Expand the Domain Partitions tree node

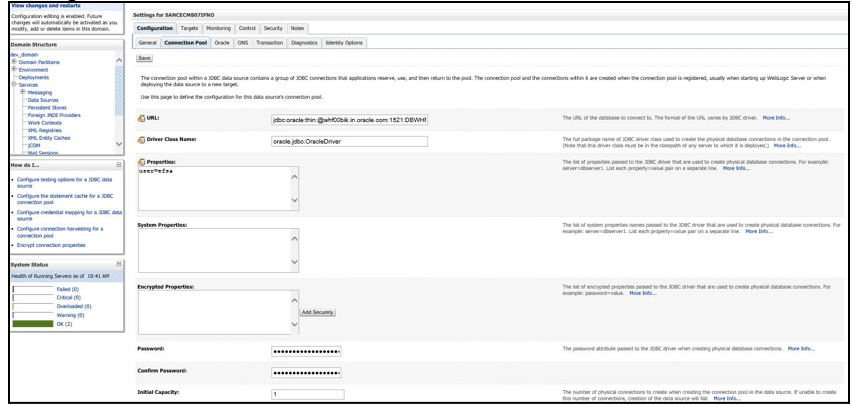tap(14, 62)
